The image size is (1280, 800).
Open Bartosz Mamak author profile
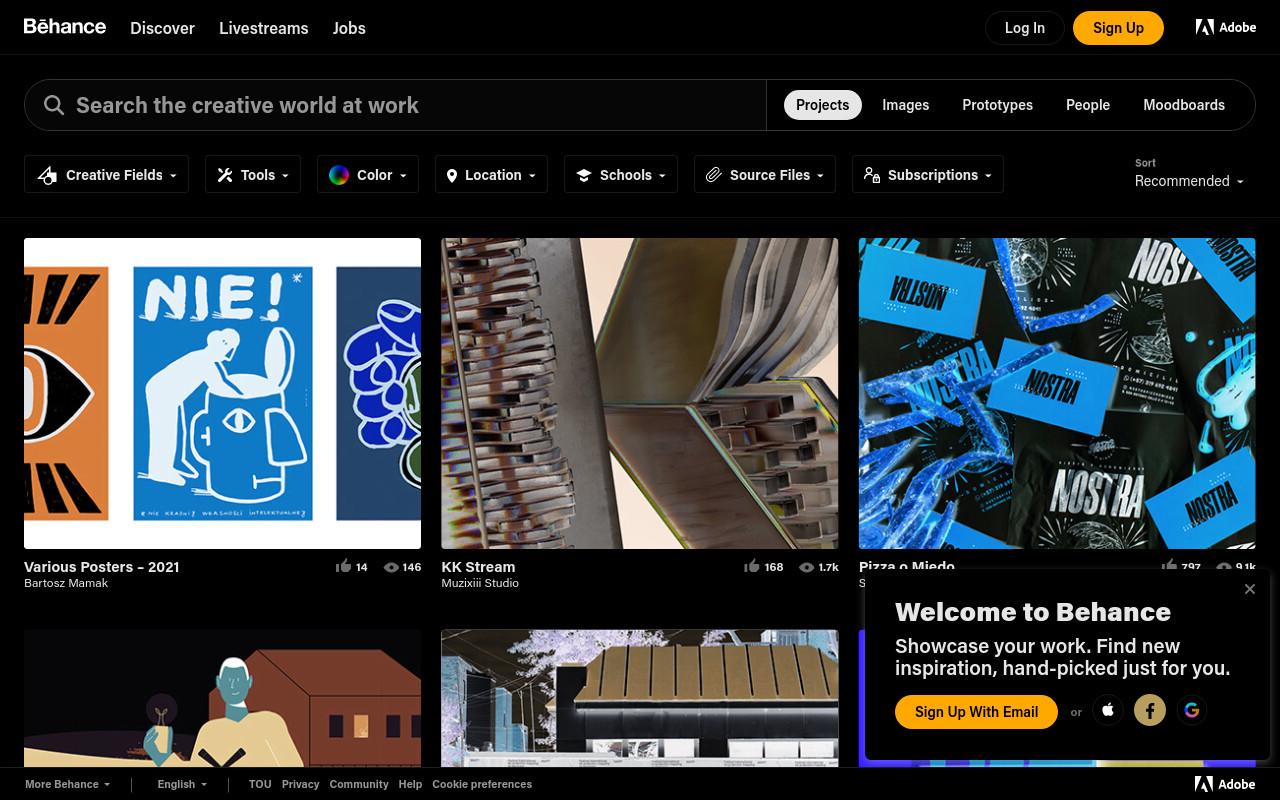[66, 583]
